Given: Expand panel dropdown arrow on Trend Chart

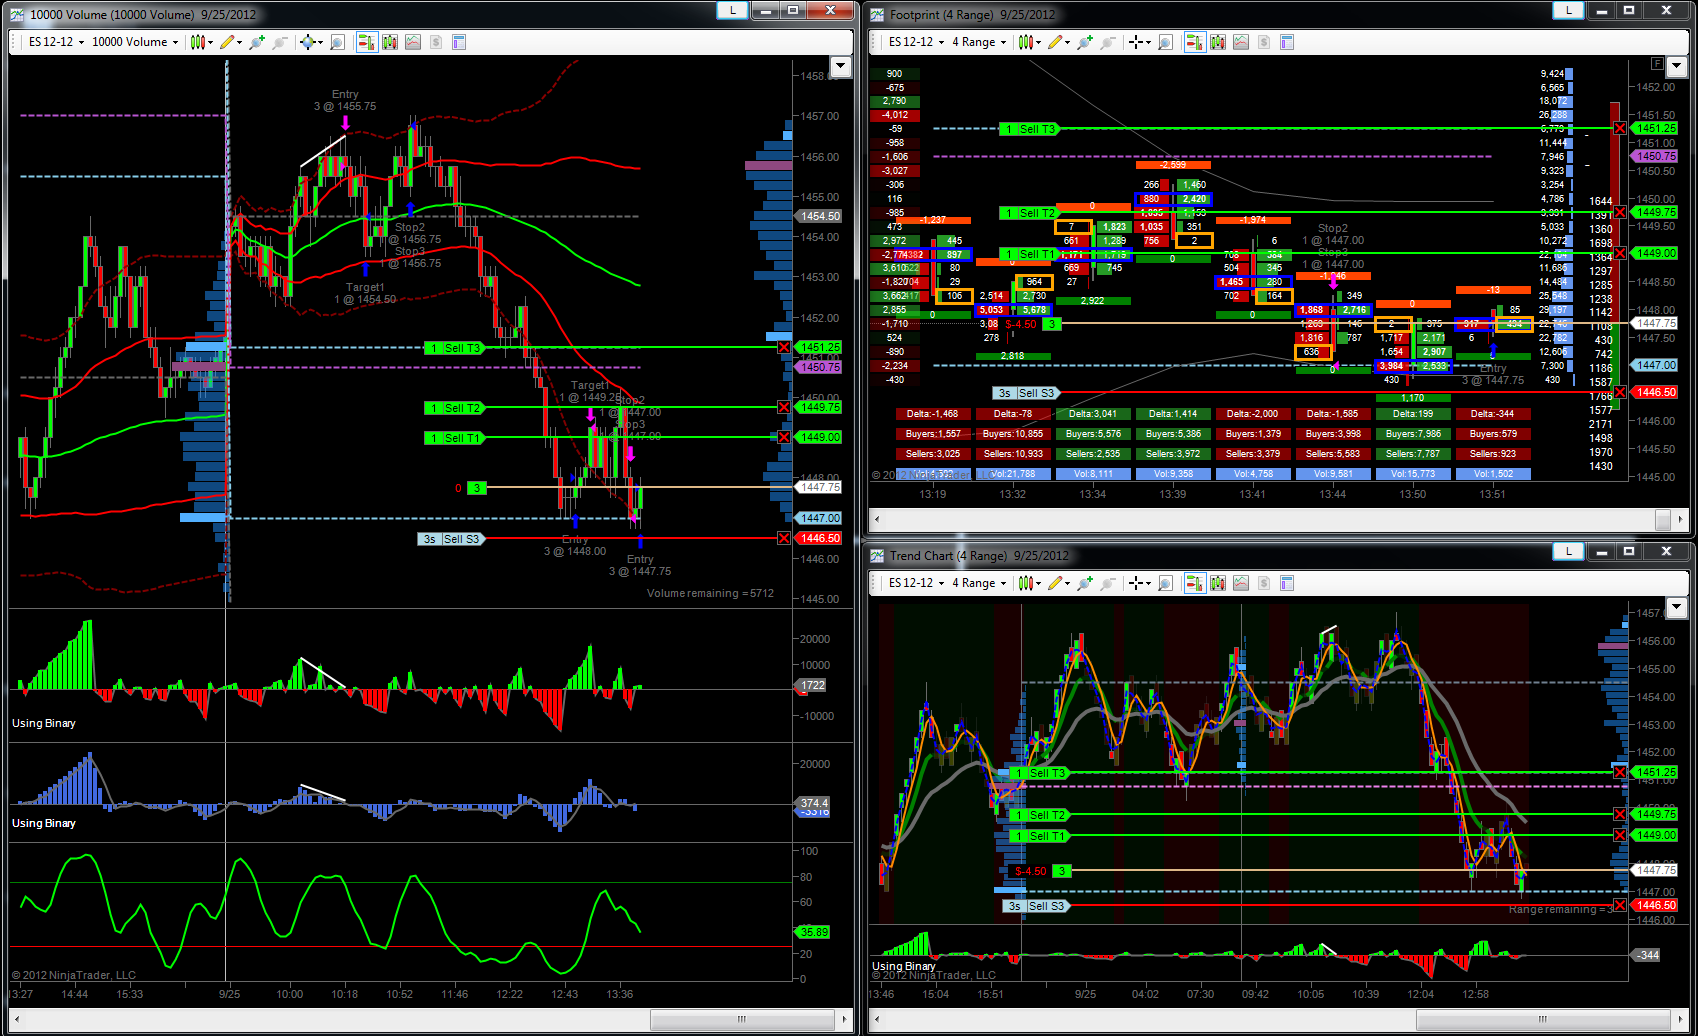Looking at the screenshot, I should 1678,607.
